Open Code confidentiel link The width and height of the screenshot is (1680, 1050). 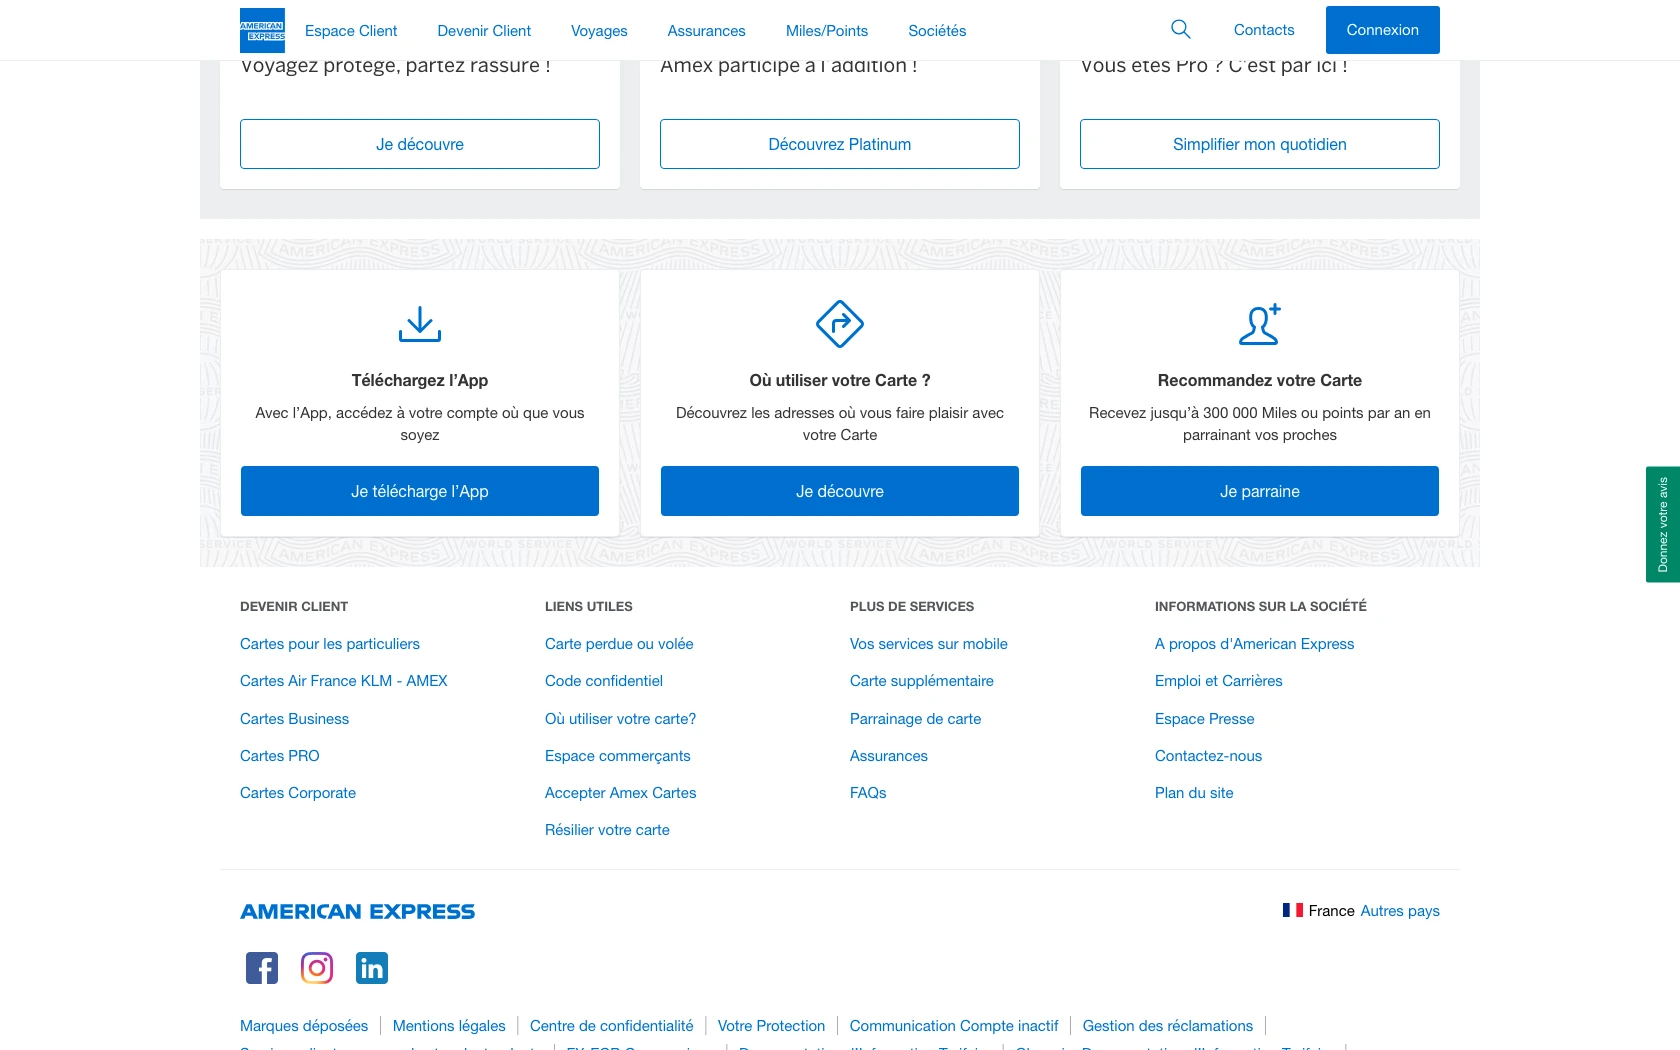(604, 681)
